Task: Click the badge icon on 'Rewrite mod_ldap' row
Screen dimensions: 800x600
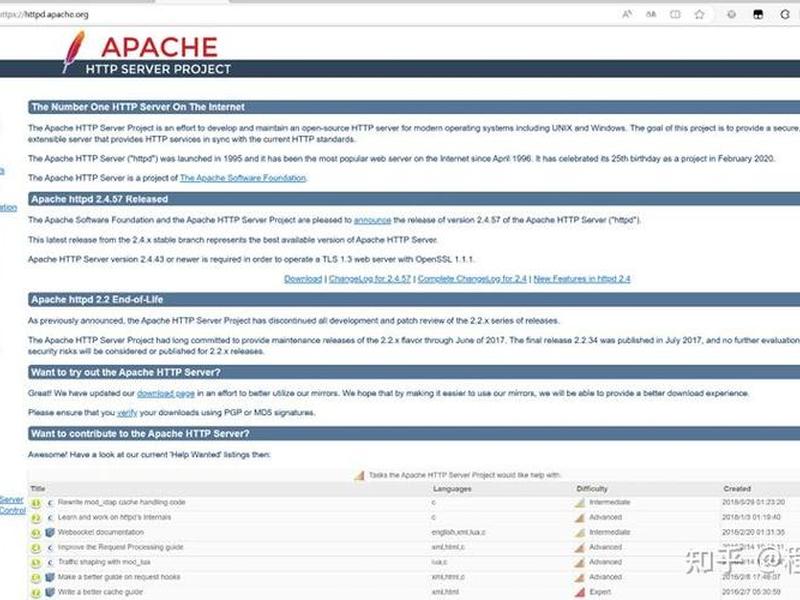Action: pos(36,503)
